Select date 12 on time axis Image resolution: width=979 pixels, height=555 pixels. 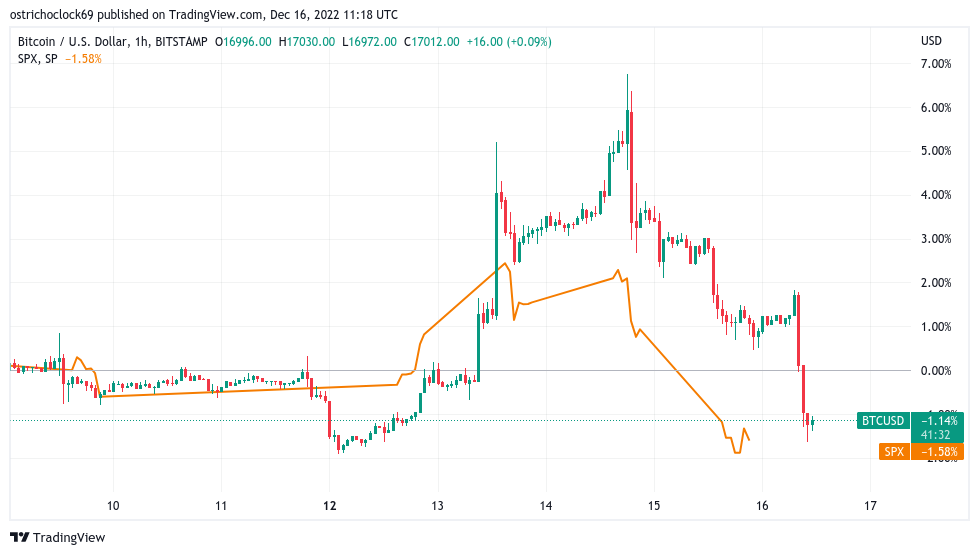click(329, 505)
